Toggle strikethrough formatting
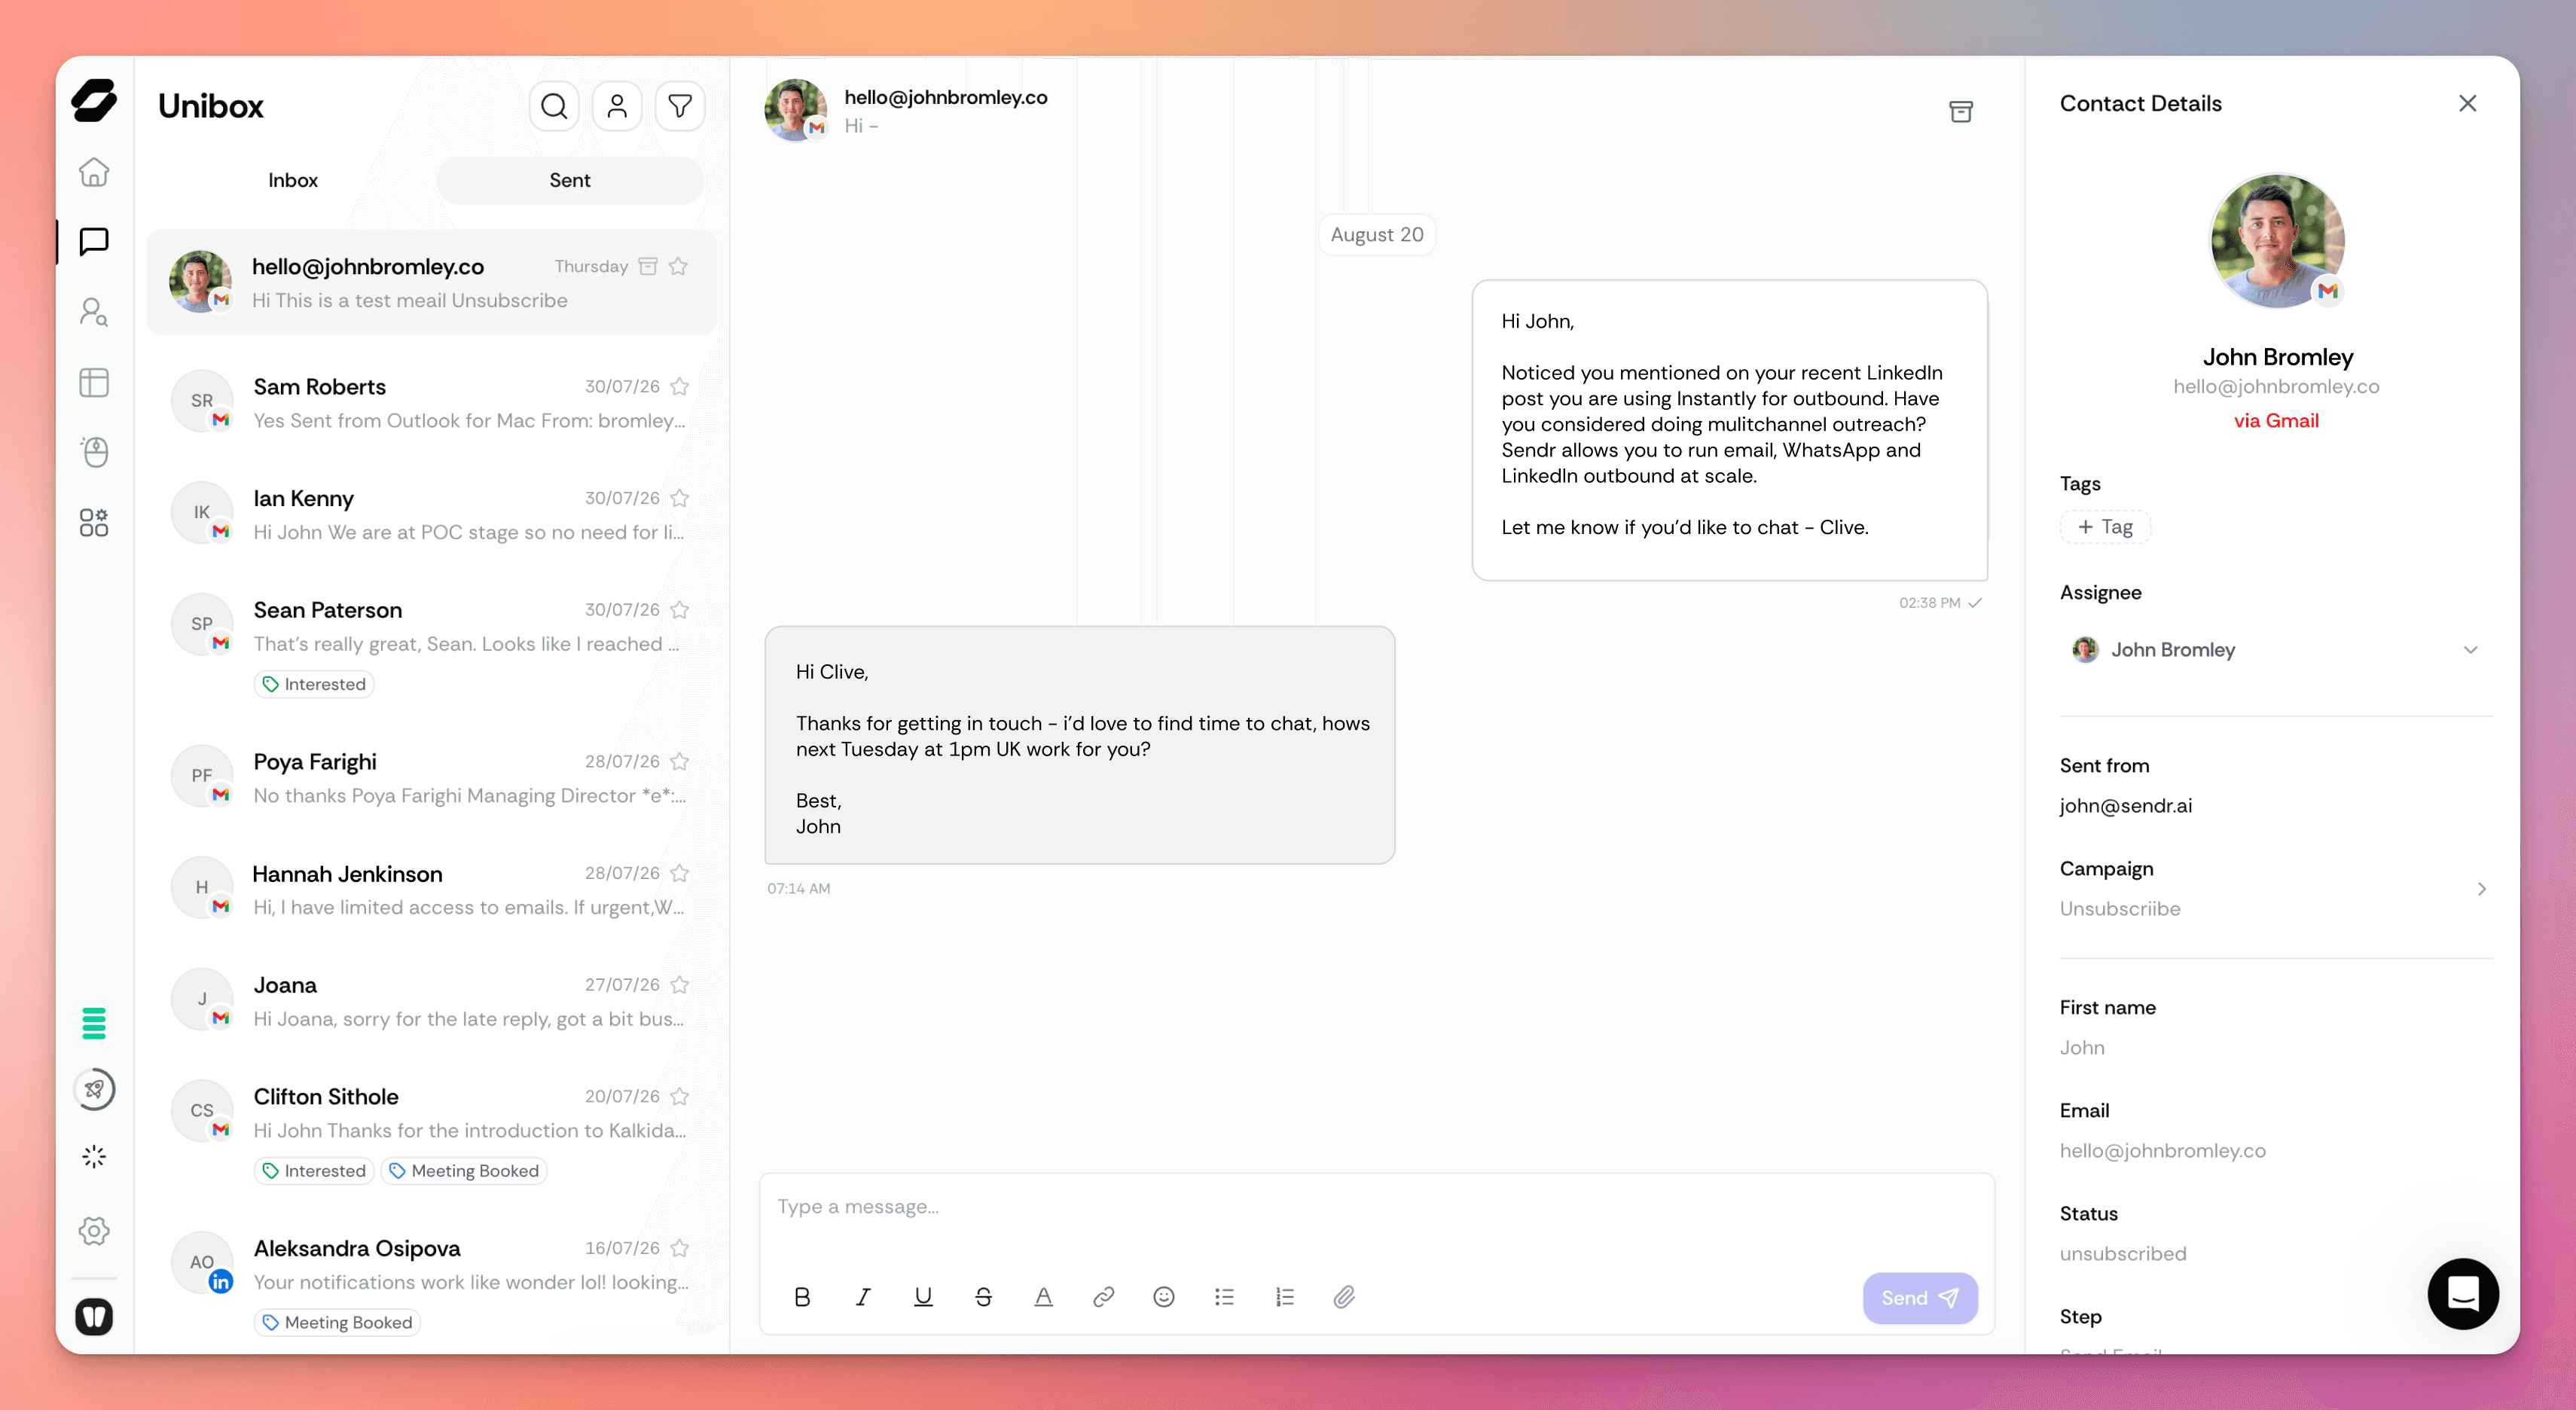Image resolution: width=2576 pixels, height=1410 pixels. (983, 1297)
